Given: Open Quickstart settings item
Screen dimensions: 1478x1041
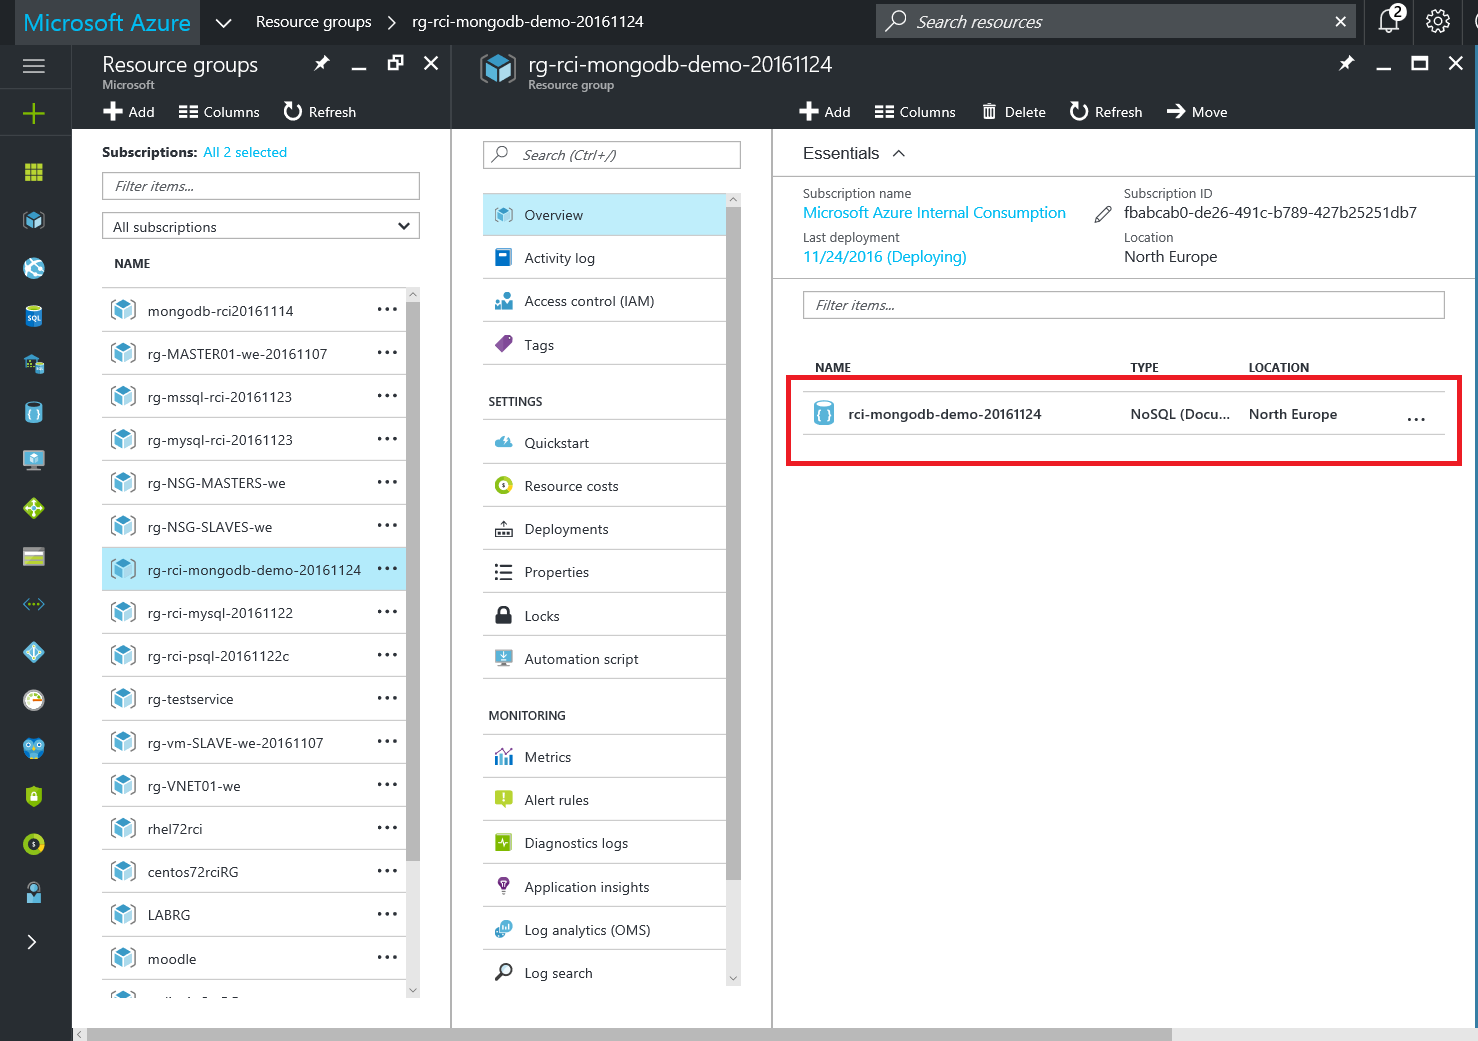Looking at the screenshot, I should click(x=604, y=443).
